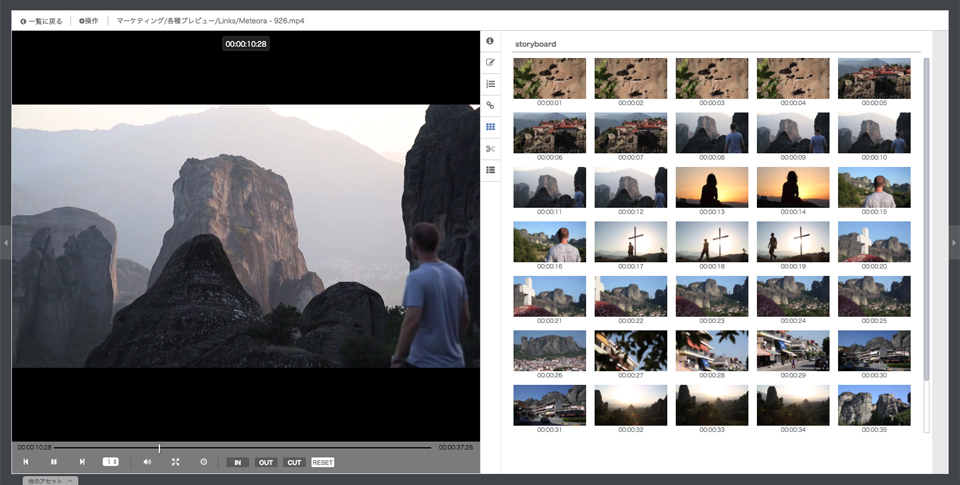Select leafy thumbnail 00:00:27

point(631,351)
